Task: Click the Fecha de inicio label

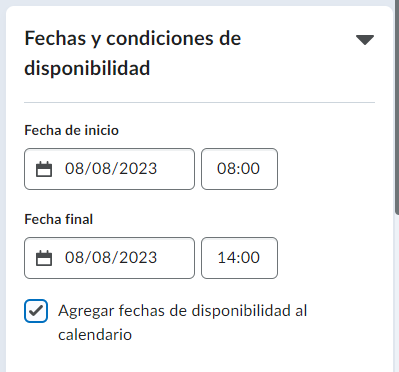Action: click(x=72, y=130)
